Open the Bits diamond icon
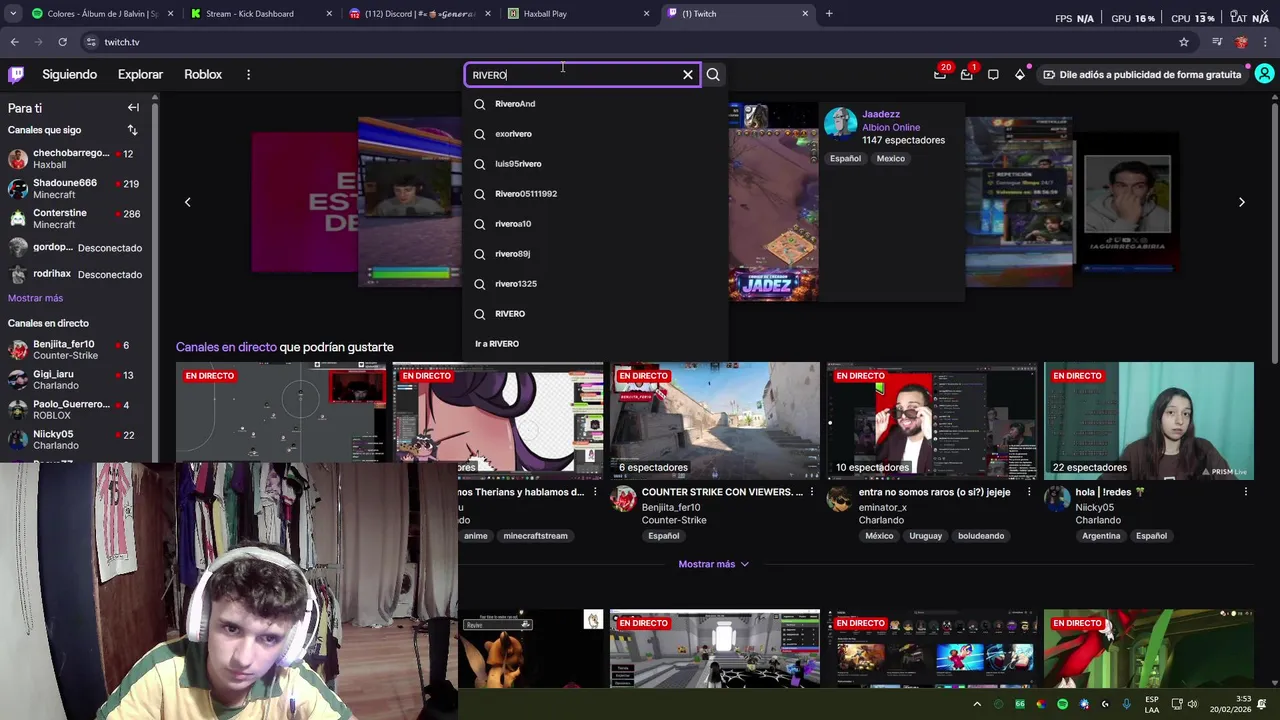This screenshot has height=720, width=1280. 1020,74
